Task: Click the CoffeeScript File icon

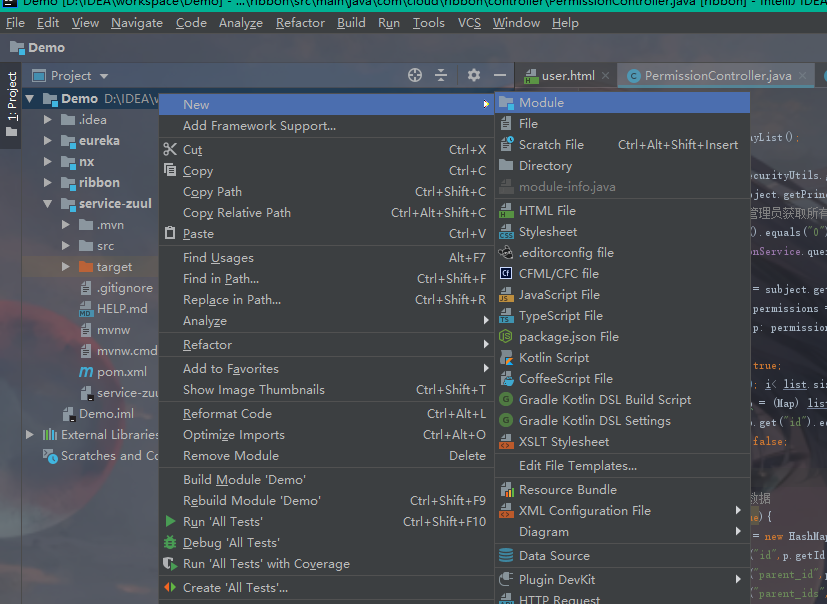Action: pos(506,379)
